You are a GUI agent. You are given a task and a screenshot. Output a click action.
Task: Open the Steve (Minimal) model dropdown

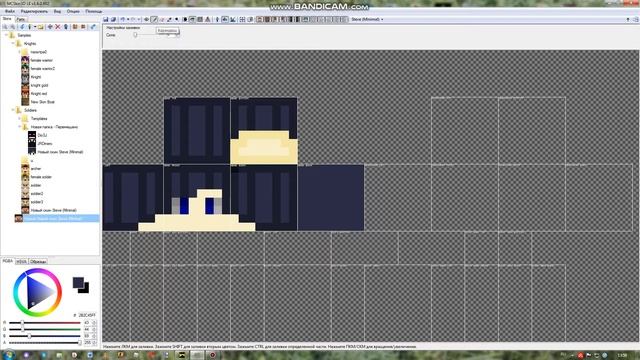367,19
